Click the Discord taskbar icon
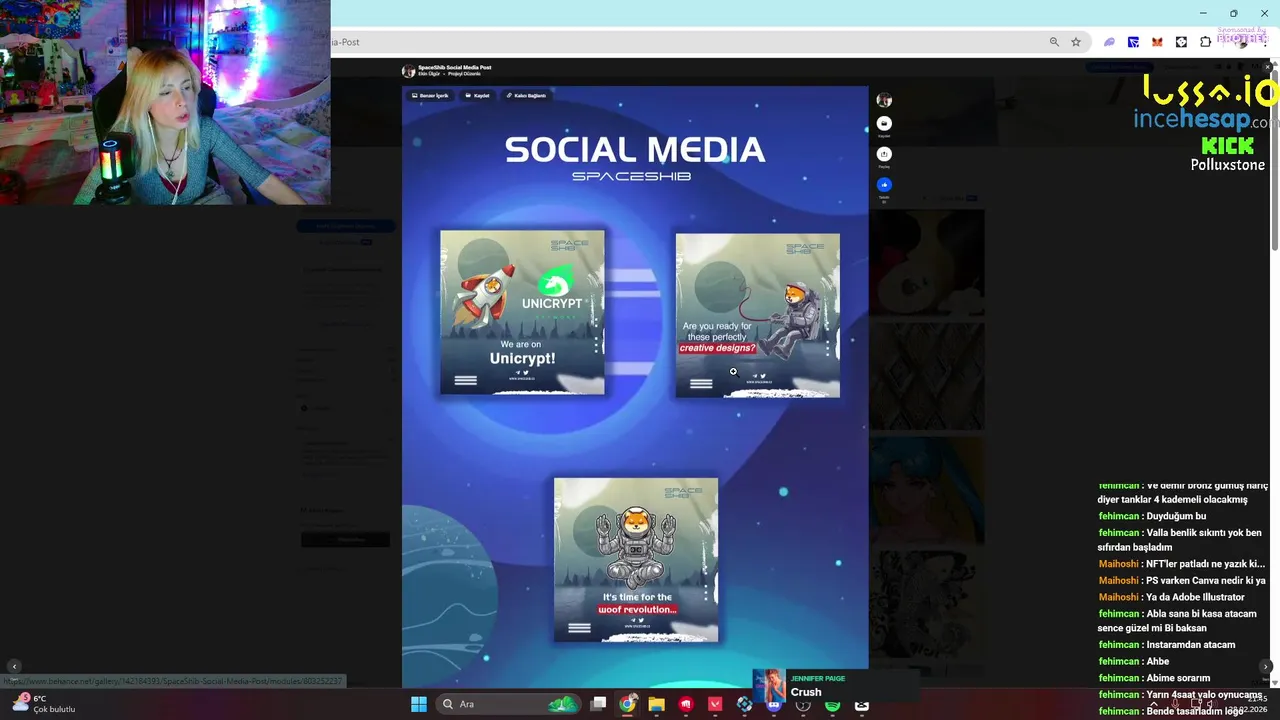 click(x=773, y=705)
